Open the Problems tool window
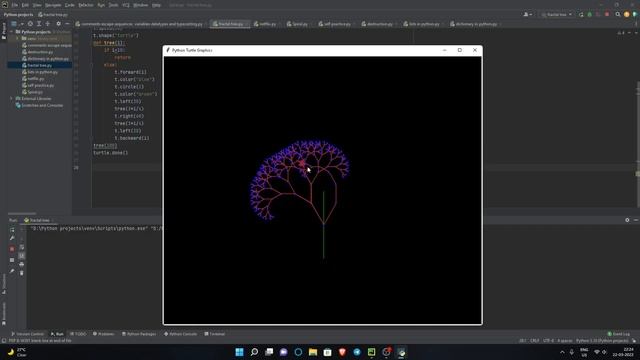Viewport: 640px width, 360px height. (104, 334)
